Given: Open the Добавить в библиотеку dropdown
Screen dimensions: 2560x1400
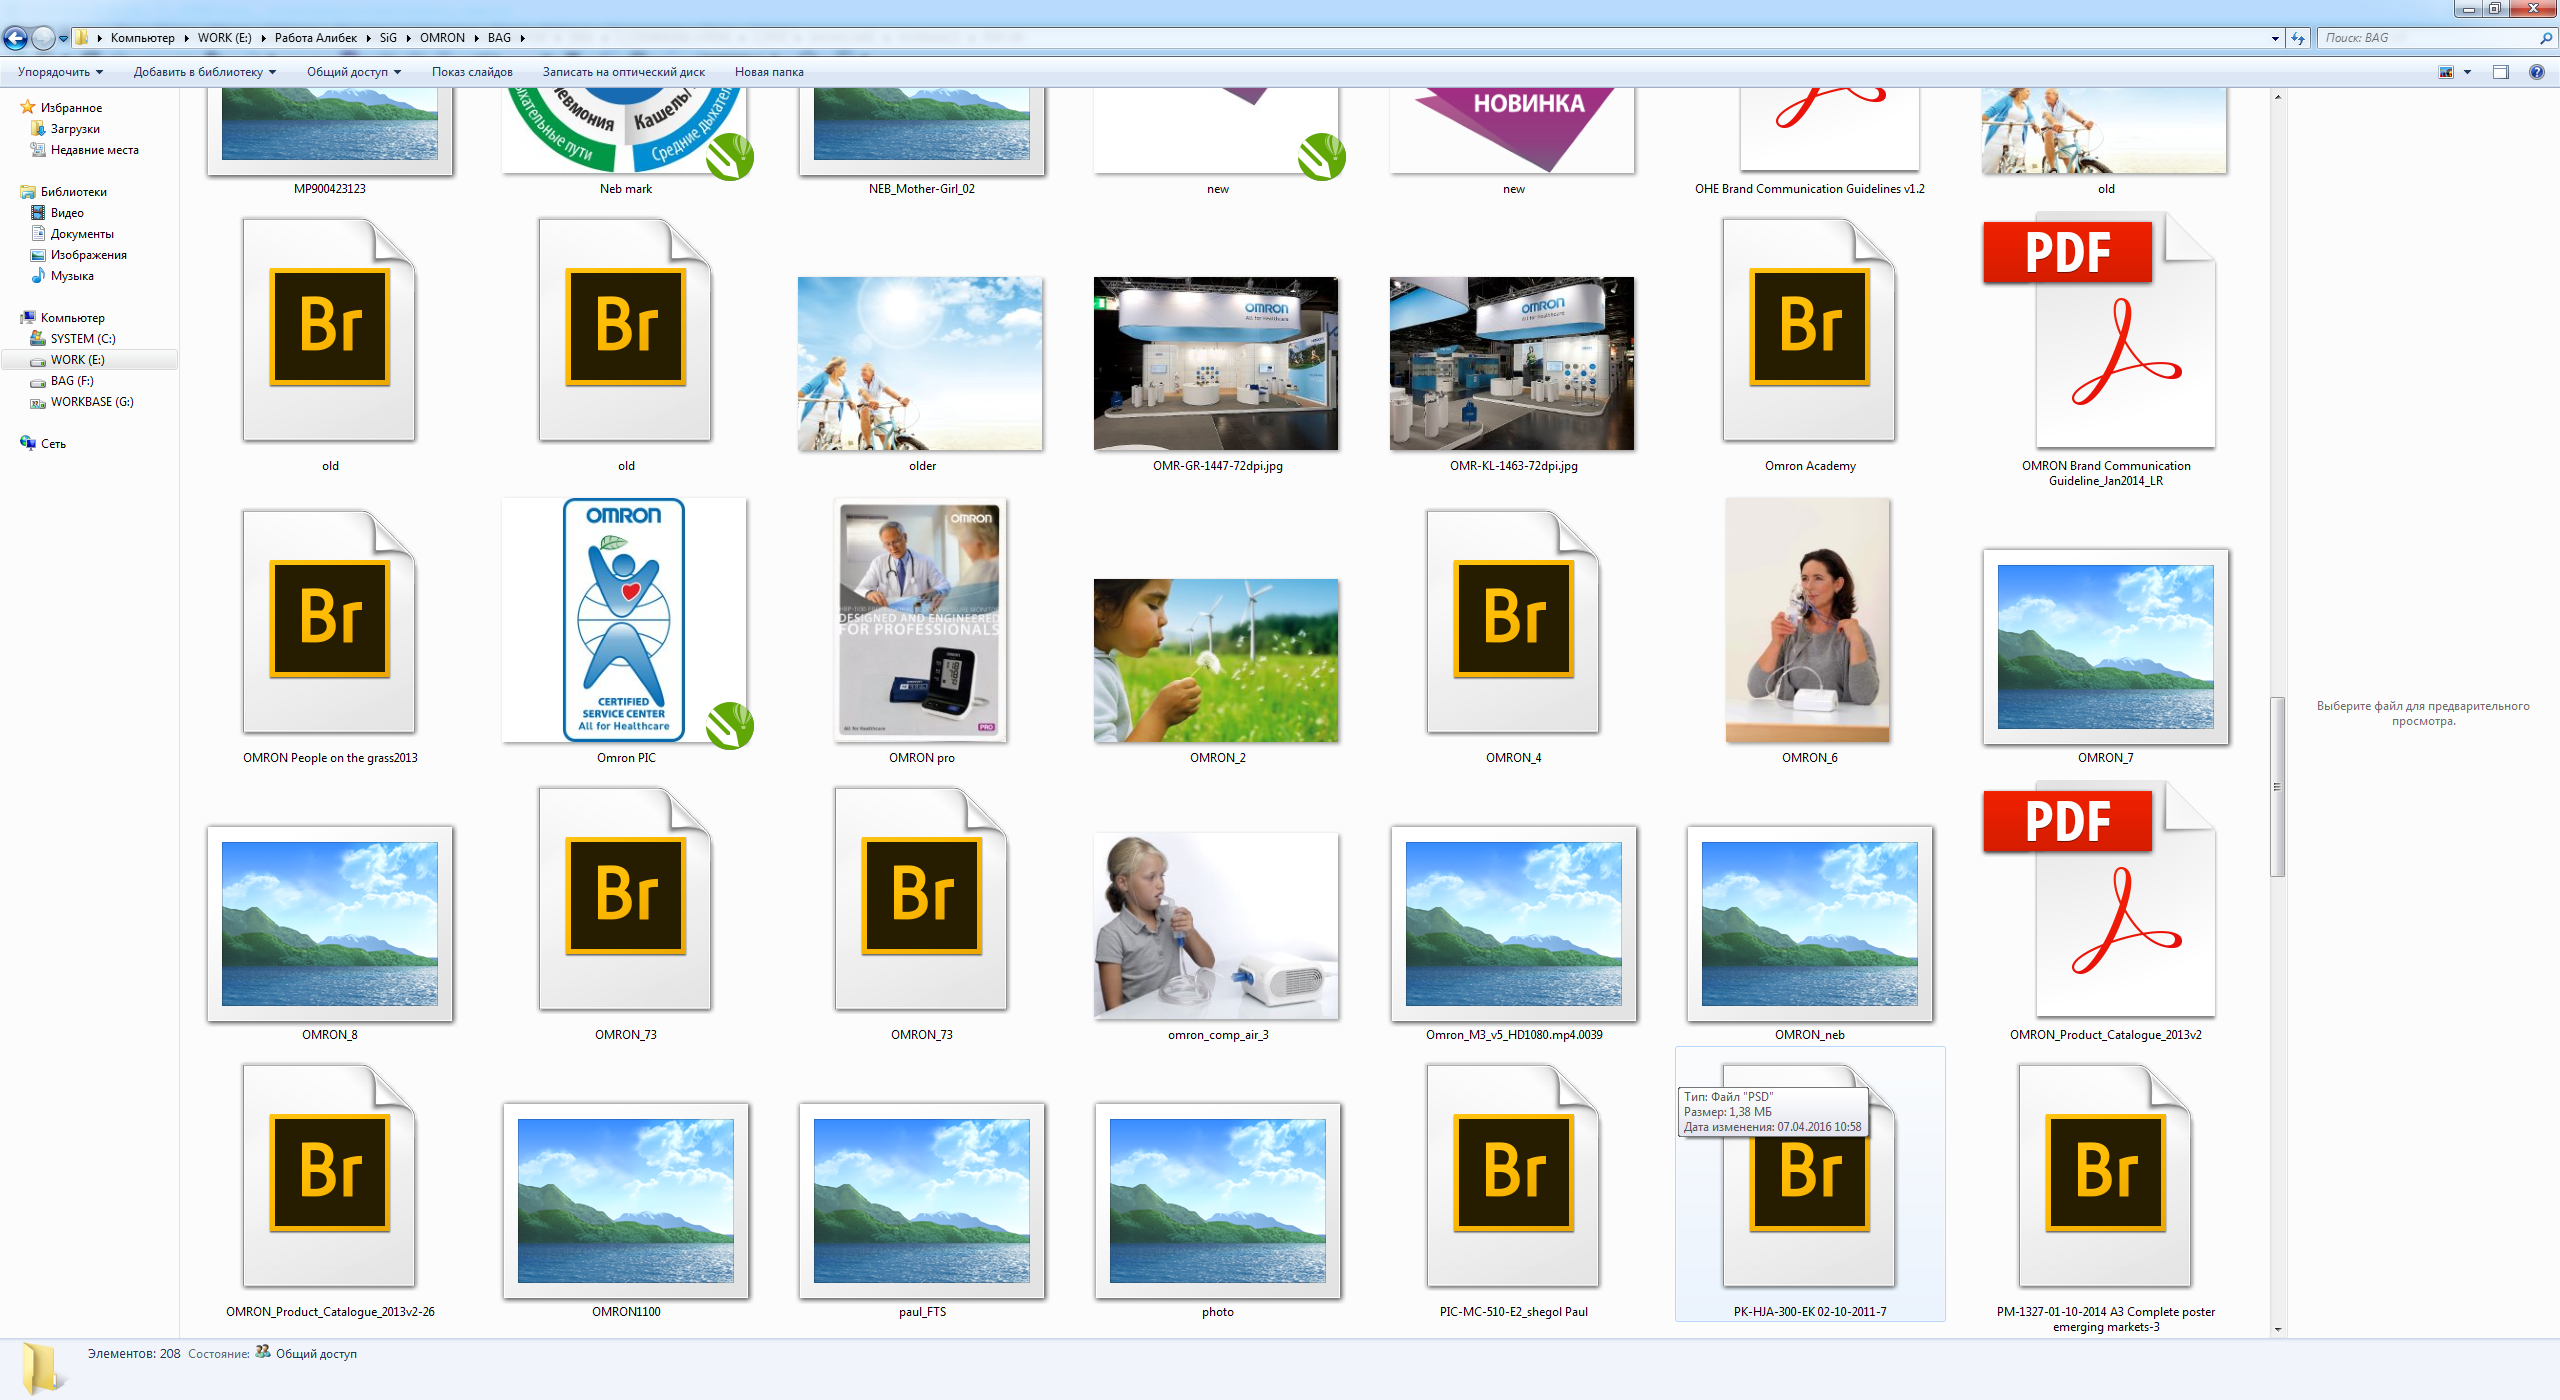Looking at the screenshot, I should (x=204, y=72).
